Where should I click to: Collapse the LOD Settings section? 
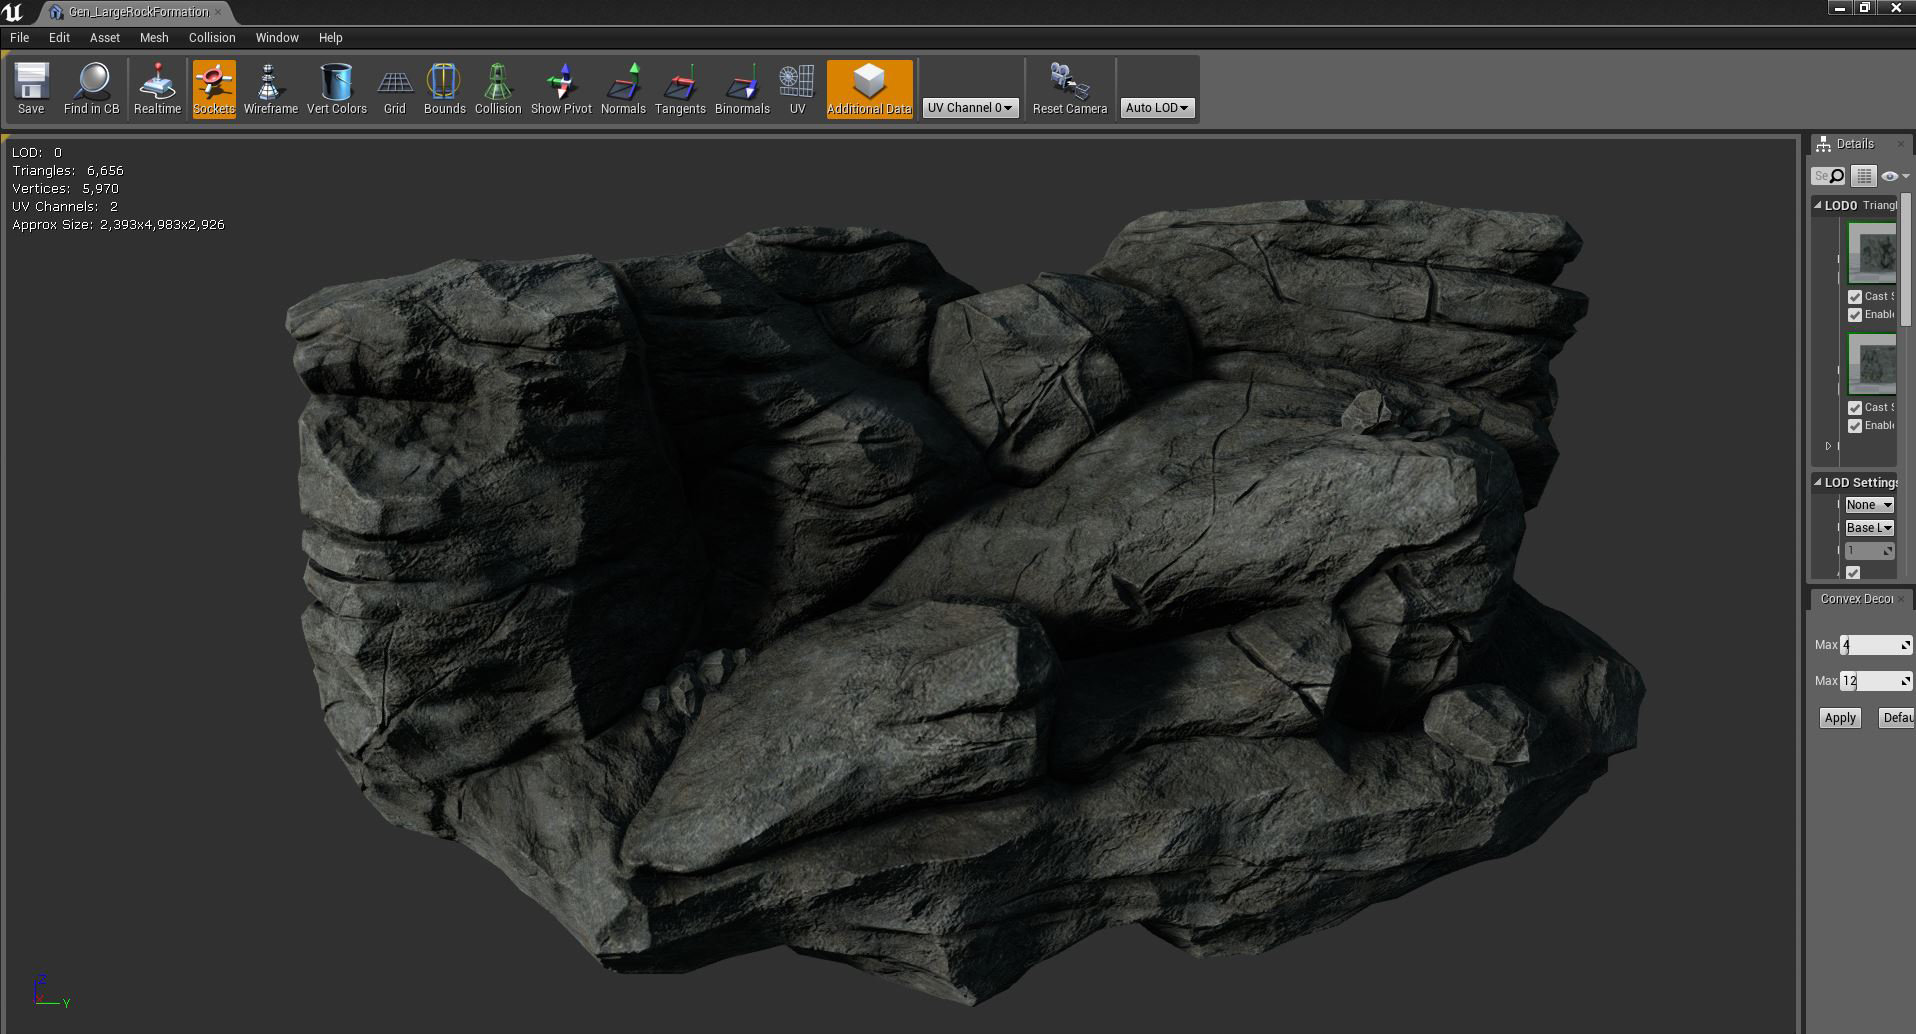[1818, 482]
